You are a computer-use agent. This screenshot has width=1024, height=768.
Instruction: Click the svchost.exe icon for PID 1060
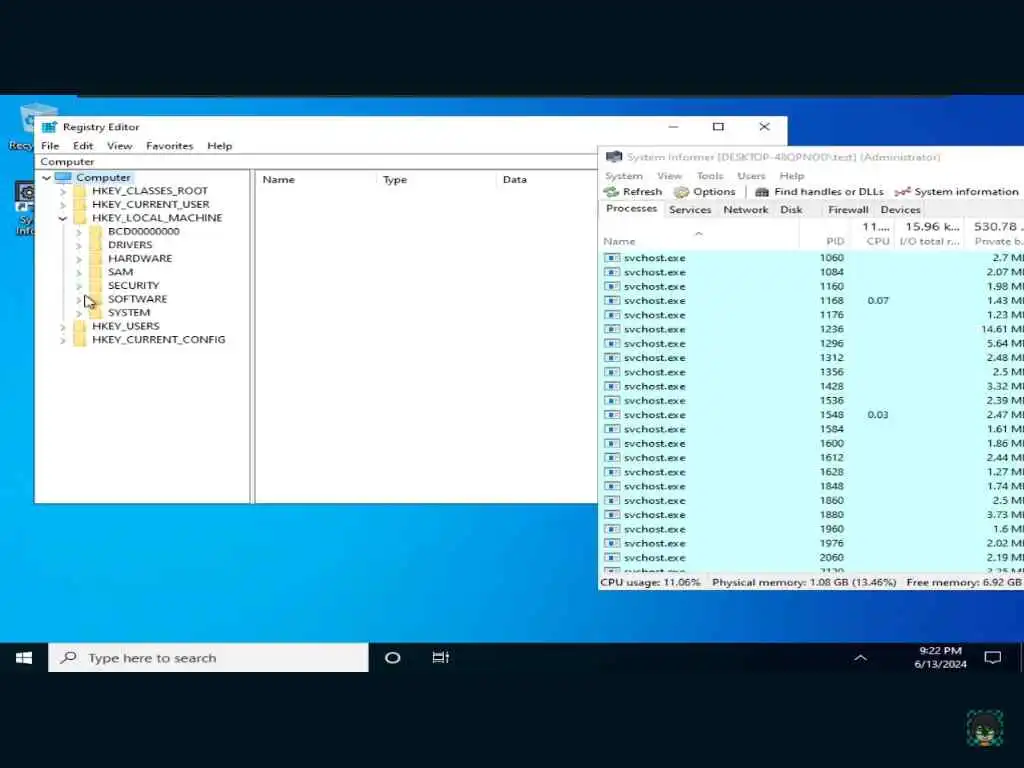pos(612,258)
